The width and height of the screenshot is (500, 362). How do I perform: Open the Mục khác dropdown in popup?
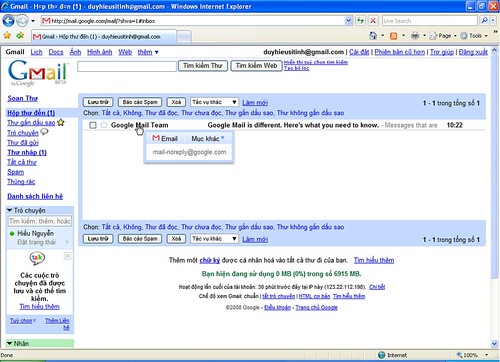tap(208, 138)
